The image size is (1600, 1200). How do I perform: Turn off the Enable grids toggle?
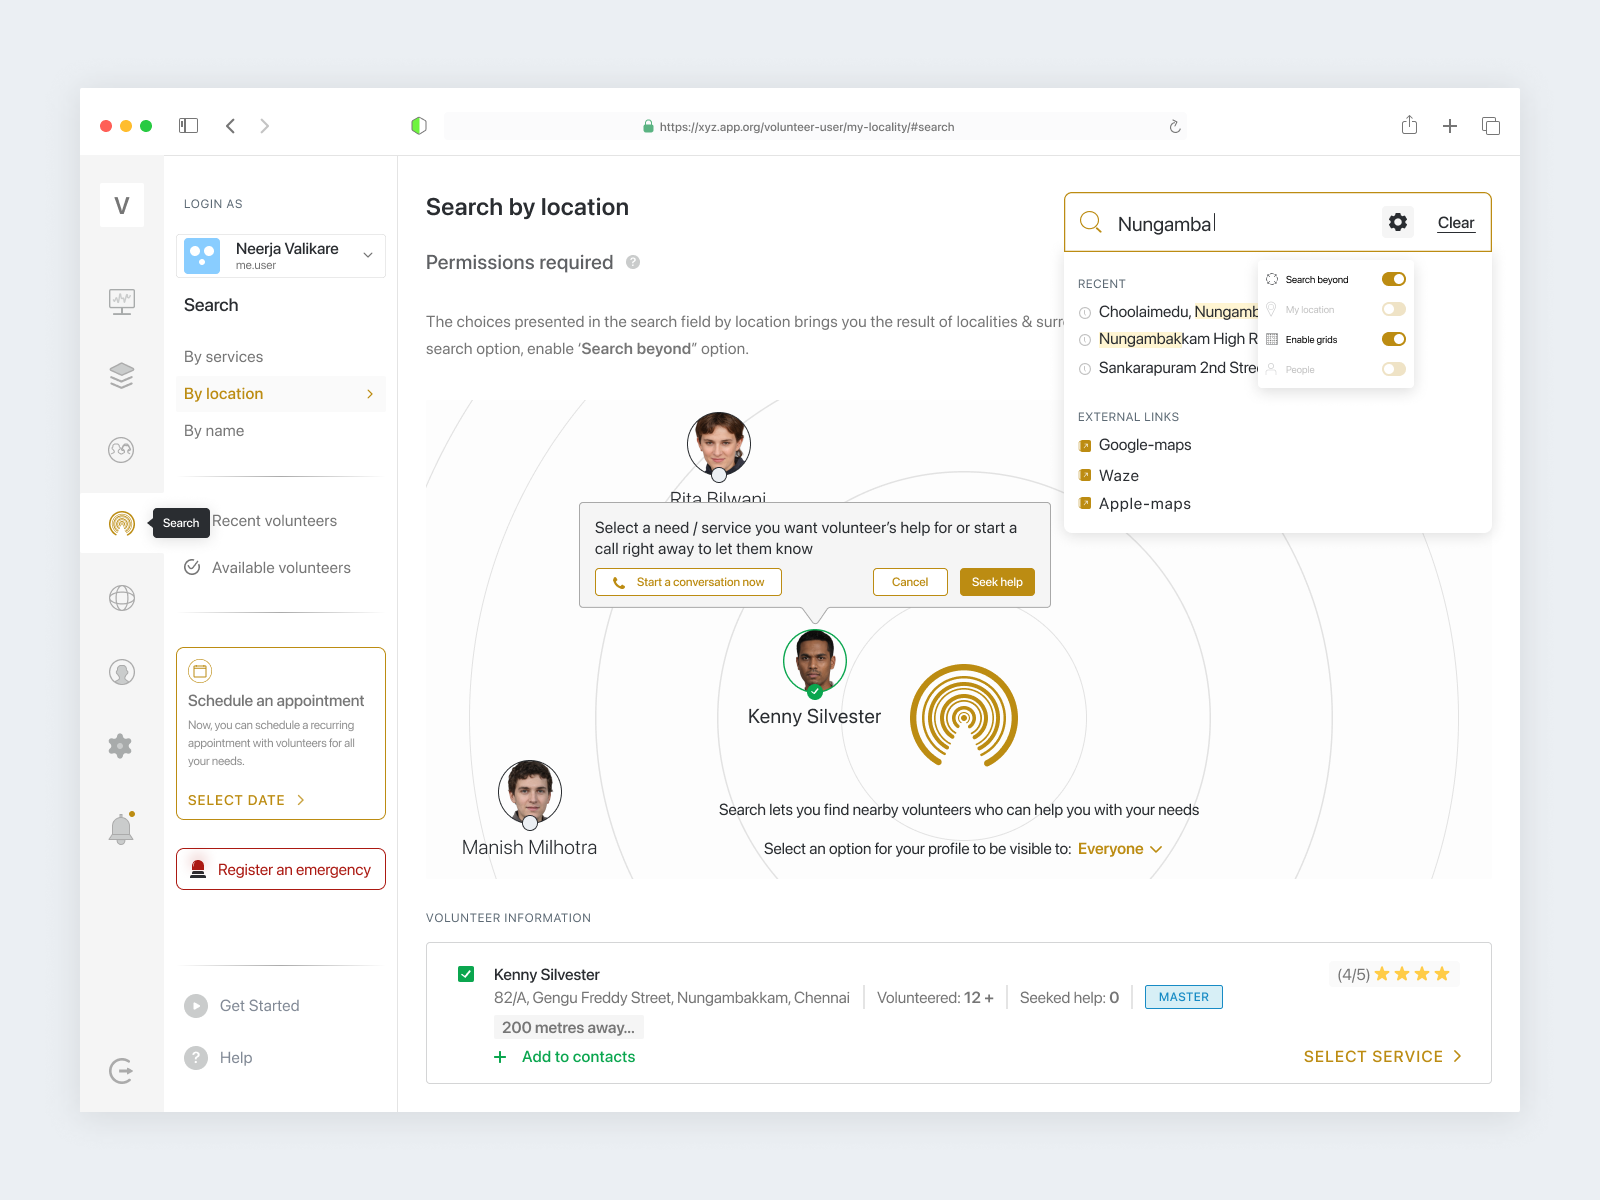[1393, 339]
